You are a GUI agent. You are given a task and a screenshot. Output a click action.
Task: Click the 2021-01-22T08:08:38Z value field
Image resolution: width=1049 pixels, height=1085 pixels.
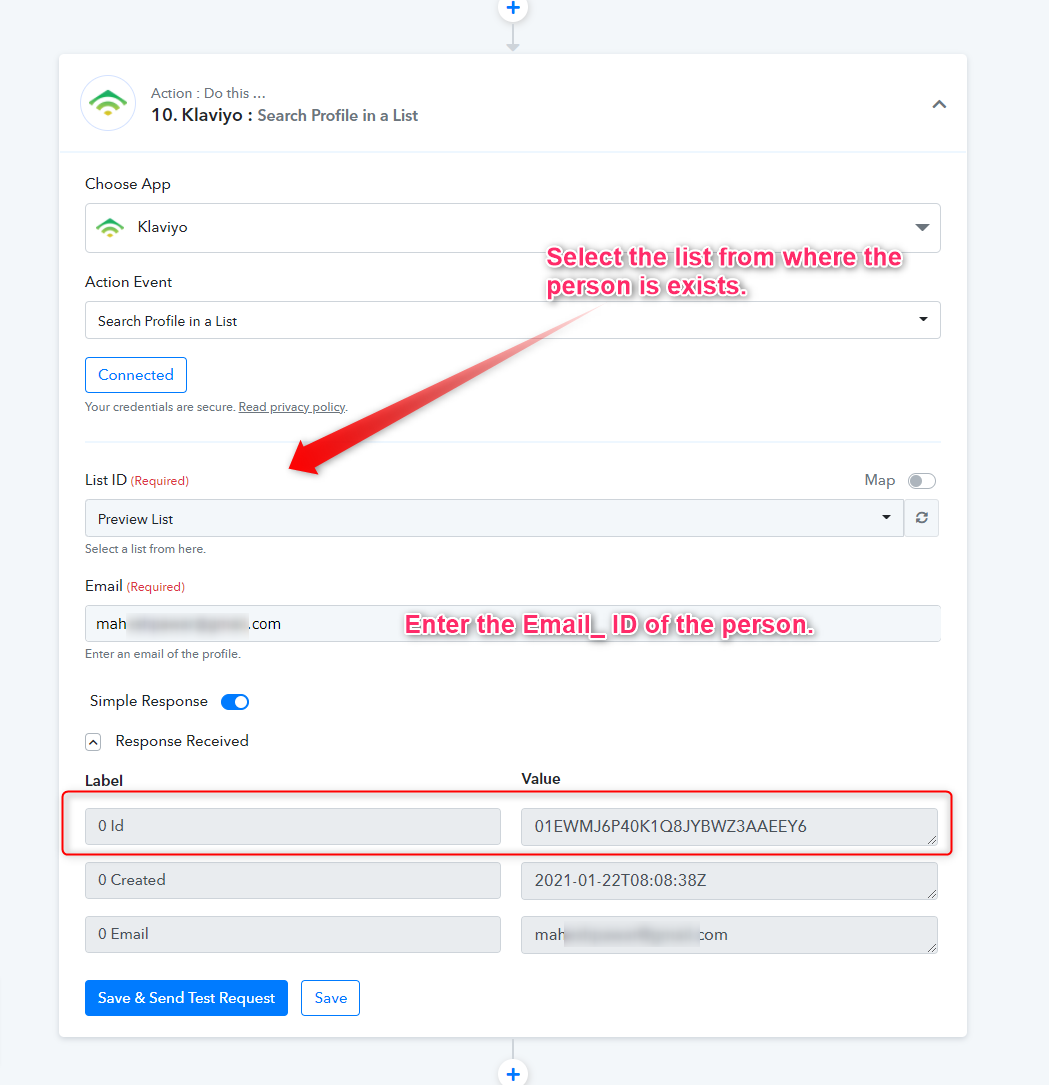coord(729,881)
